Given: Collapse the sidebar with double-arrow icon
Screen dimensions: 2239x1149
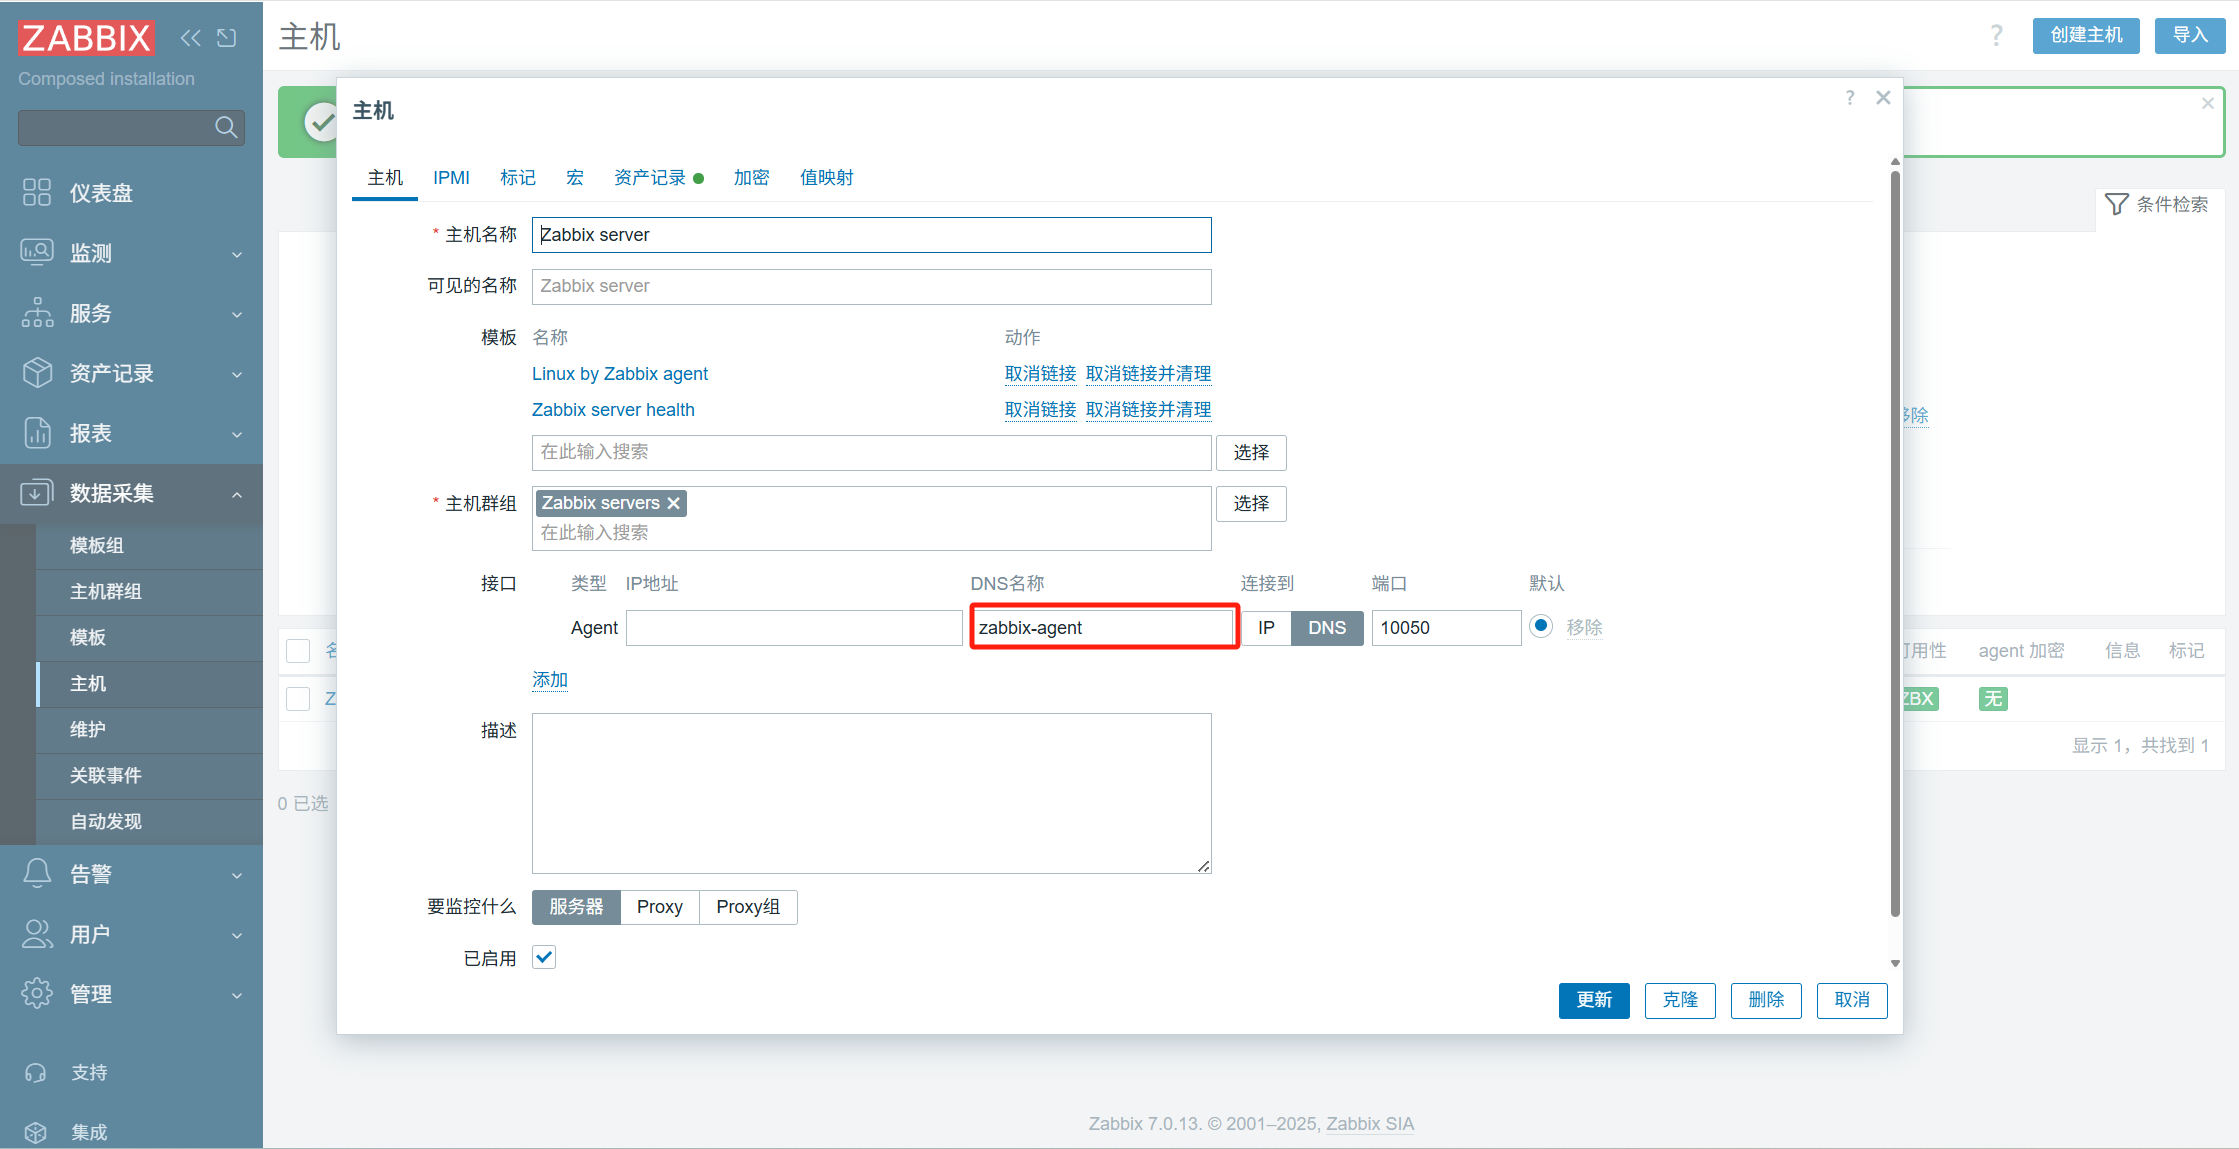Looking at the screenshot, I should [x=190, y=38].
